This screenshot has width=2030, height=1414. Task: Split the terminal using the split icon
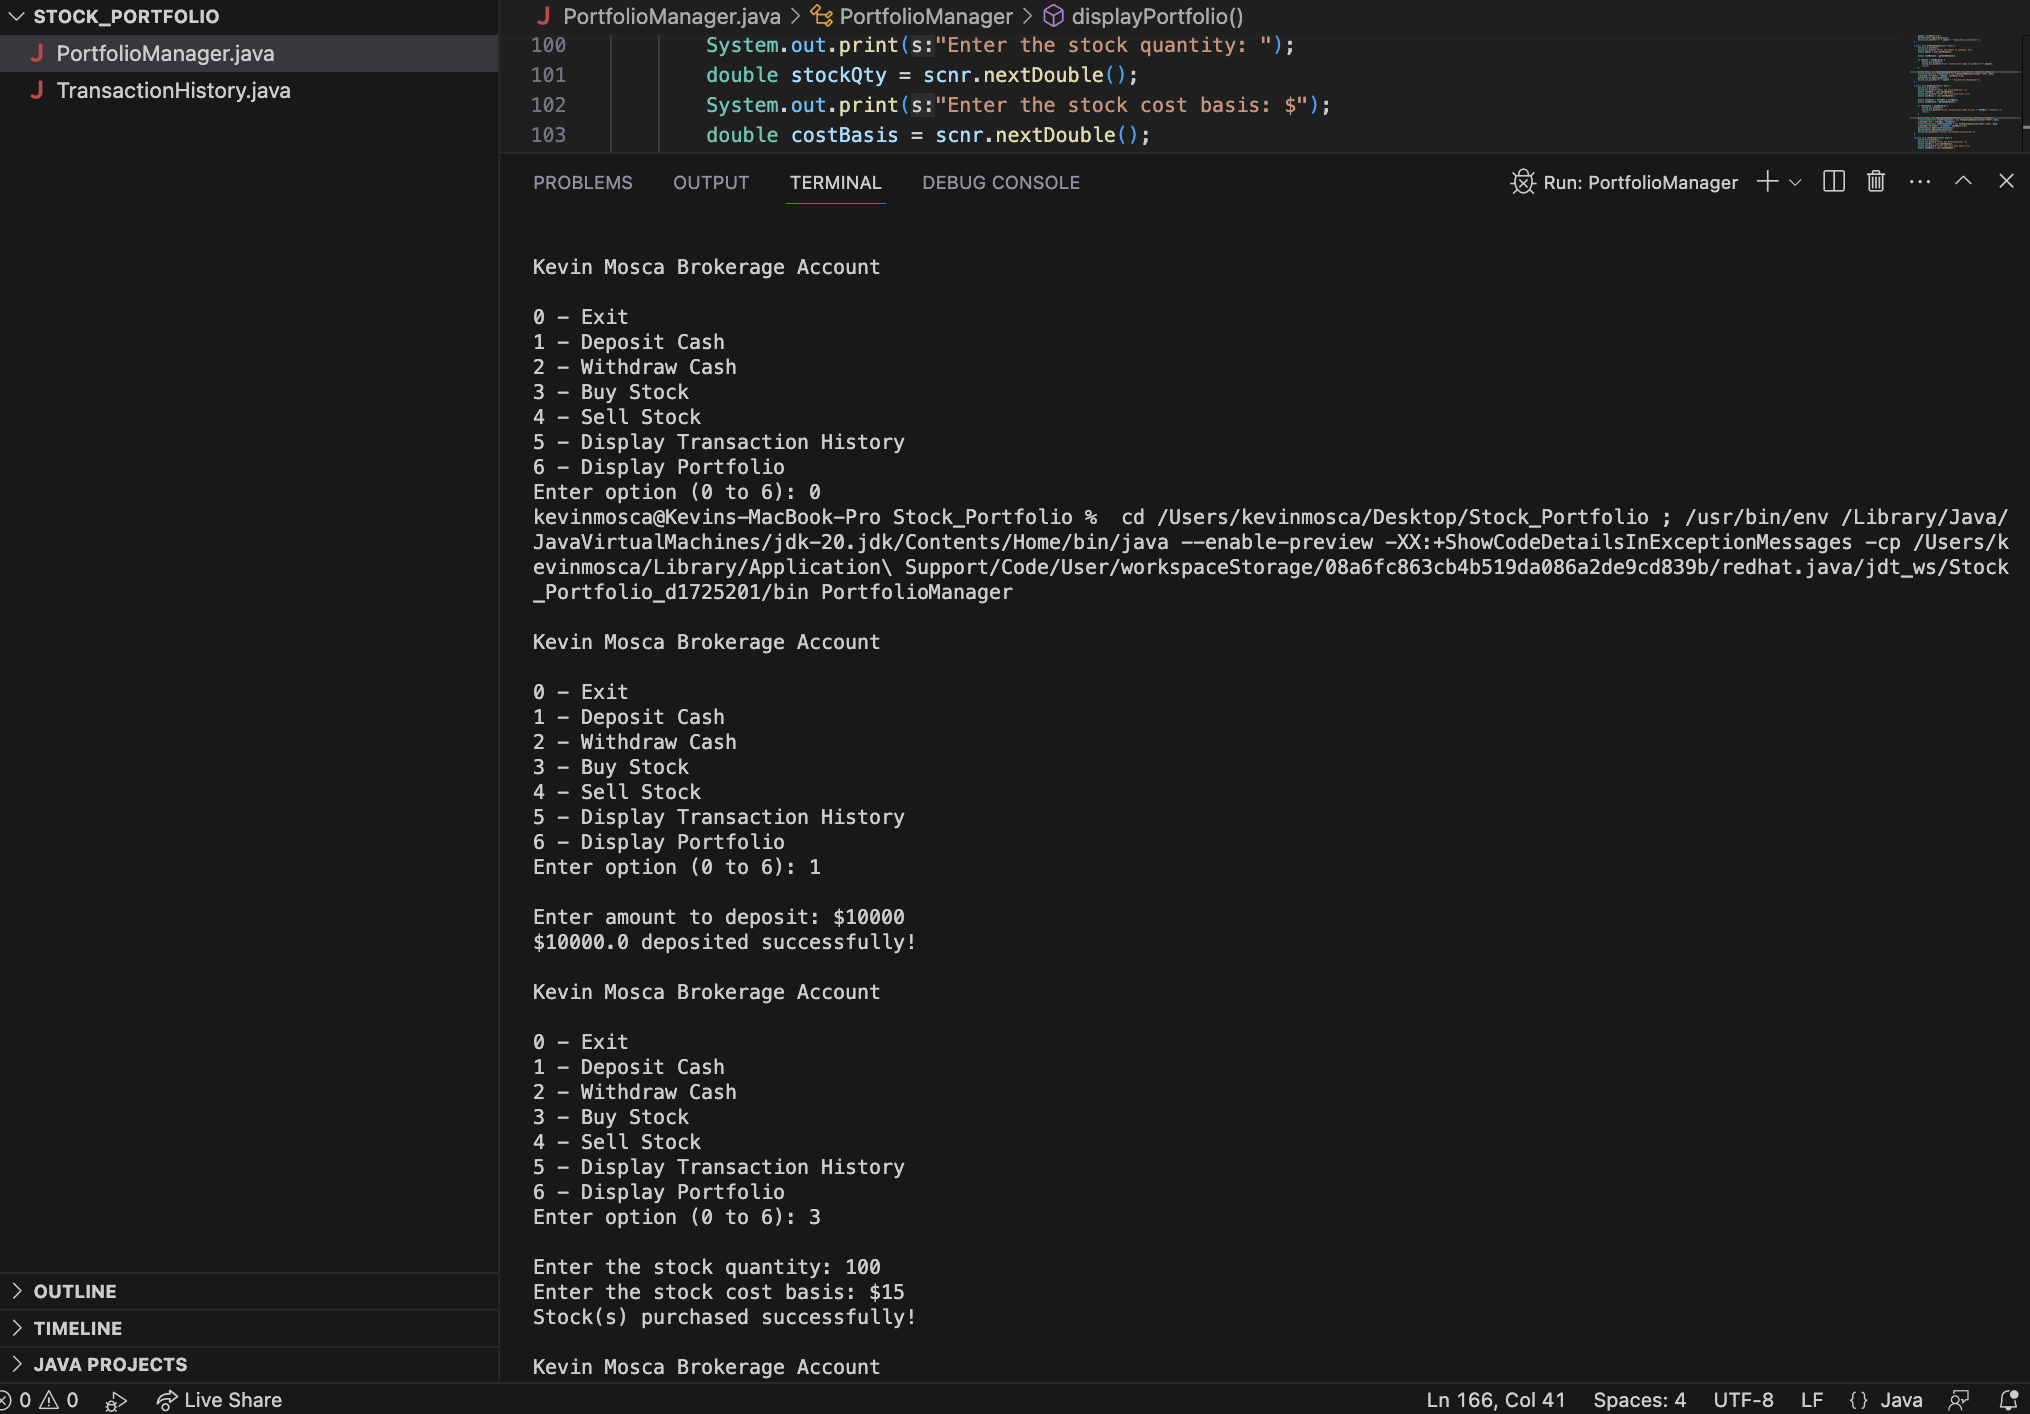click(1834, 181)
